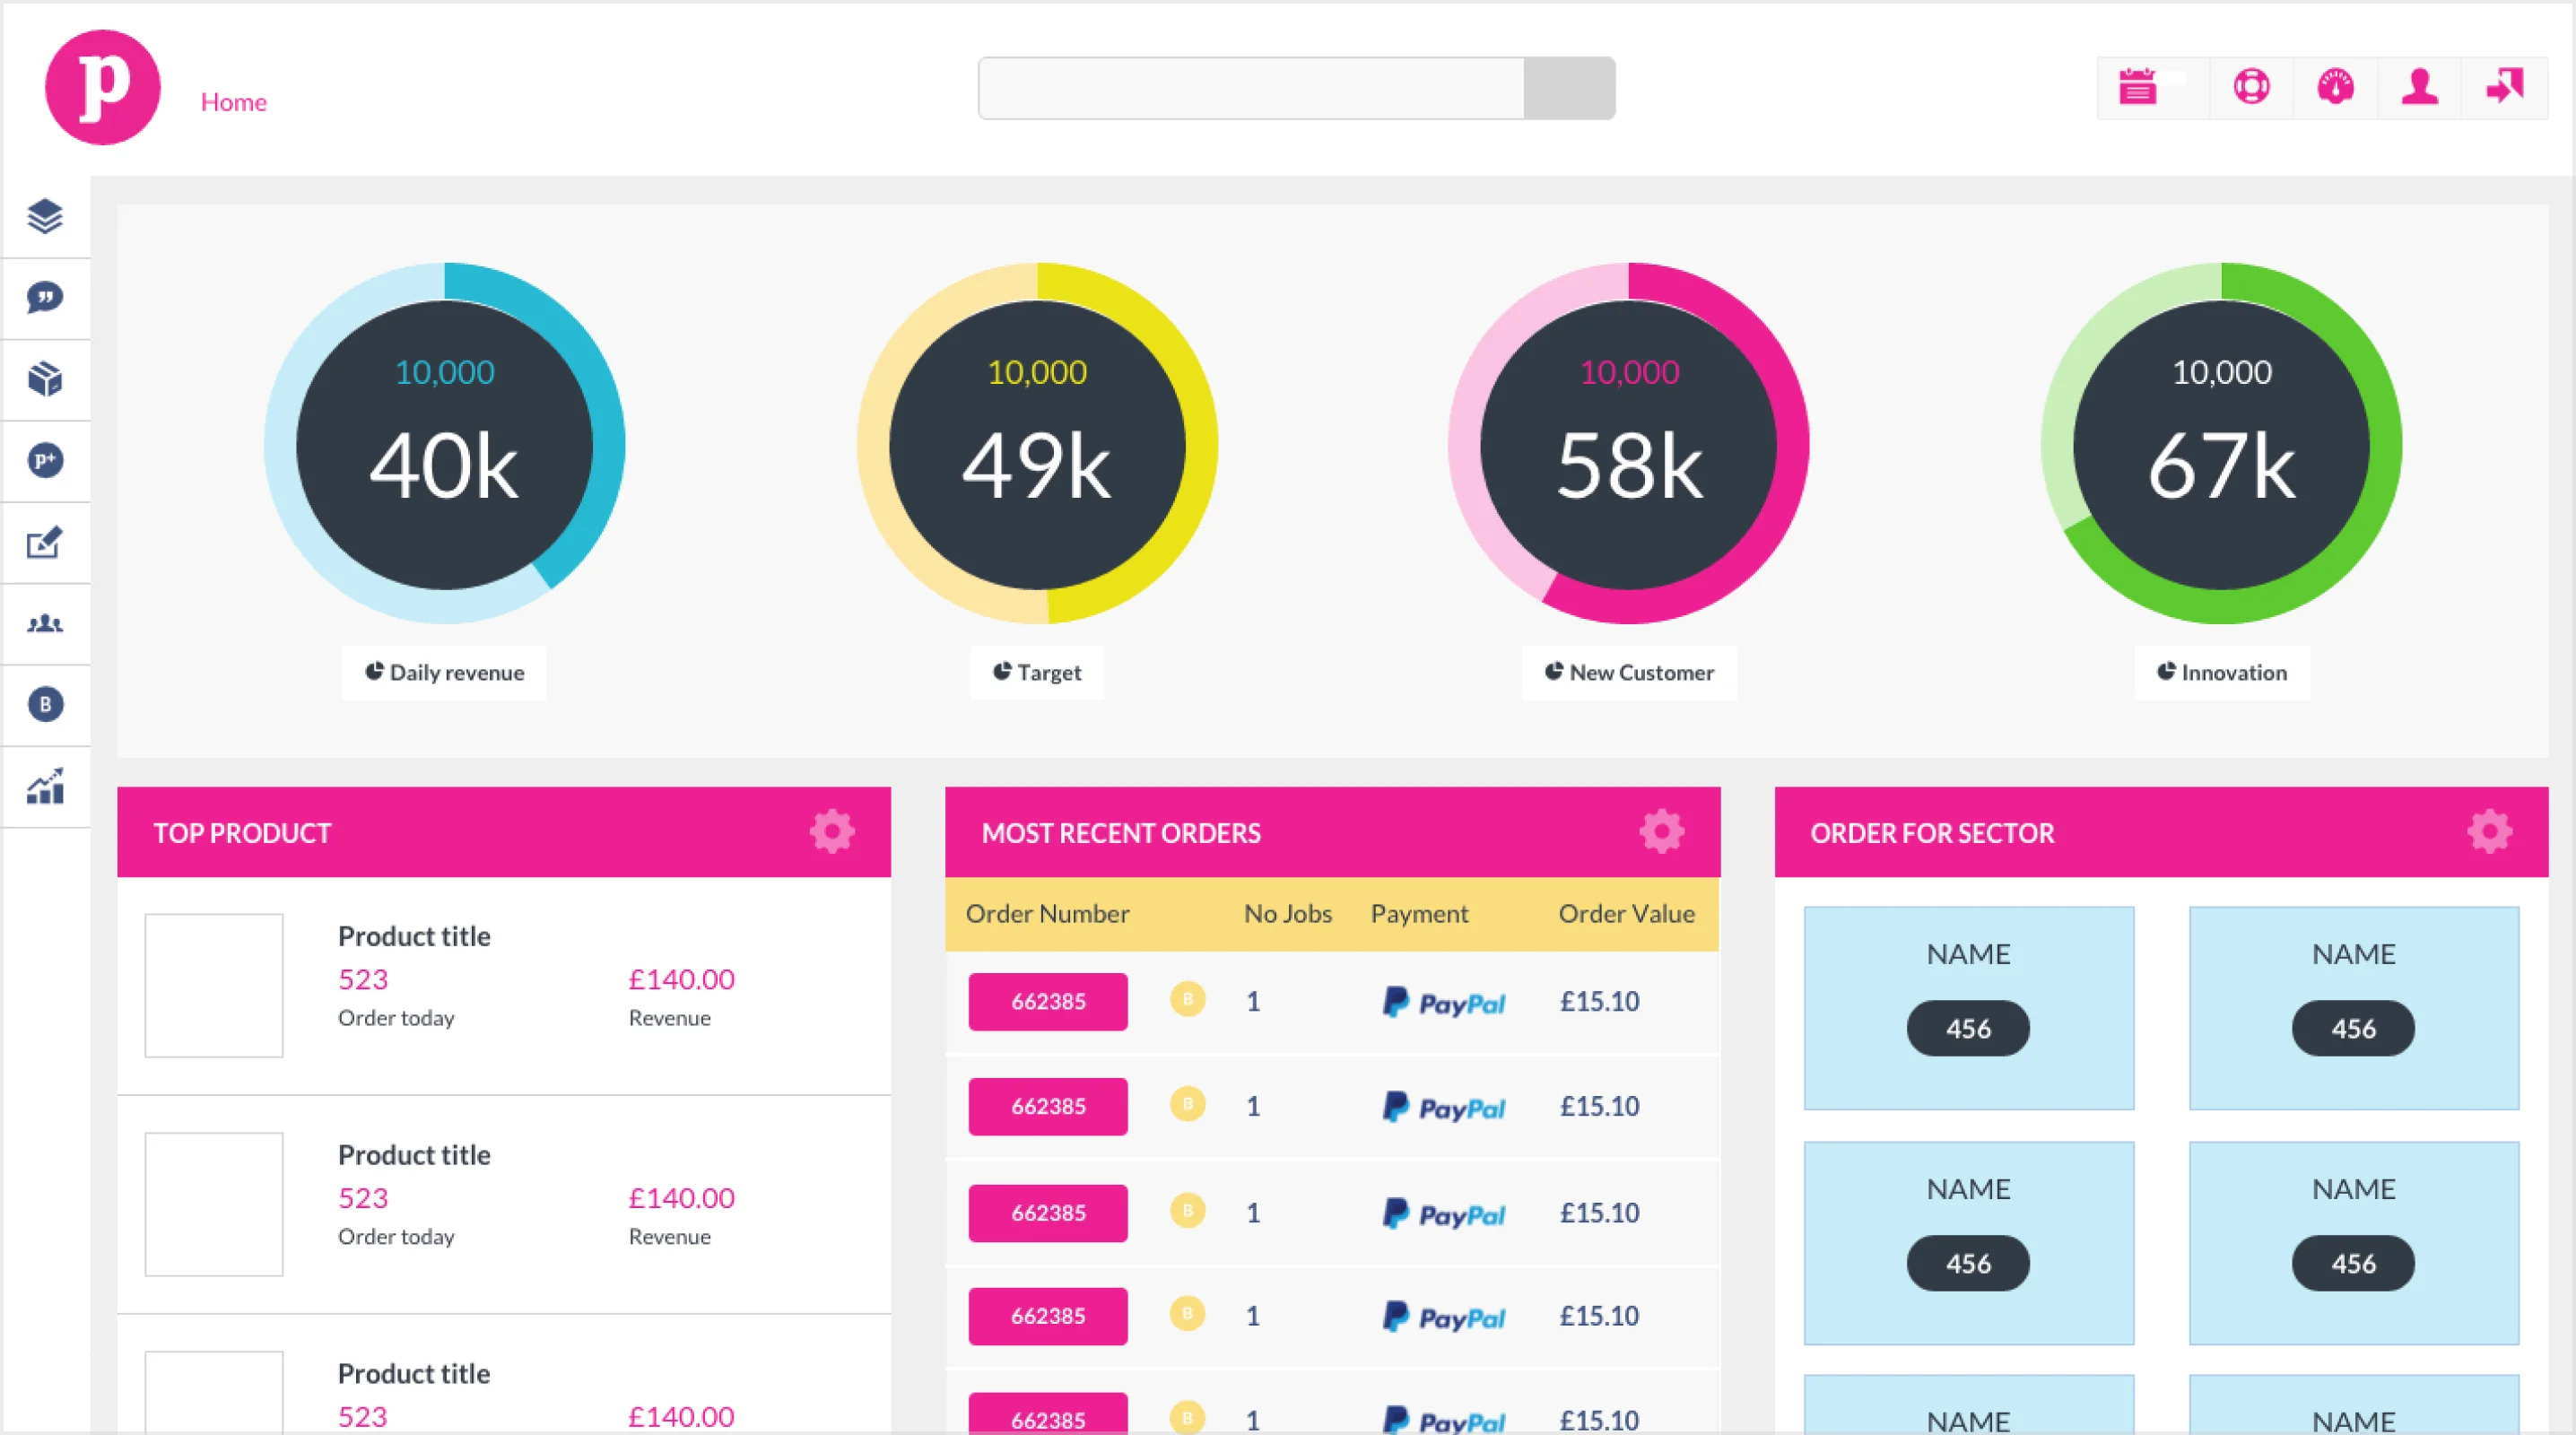2576x1435 pixels.
Task: Open Most Recent Orders settings gear
Action: click(1661, 831)
